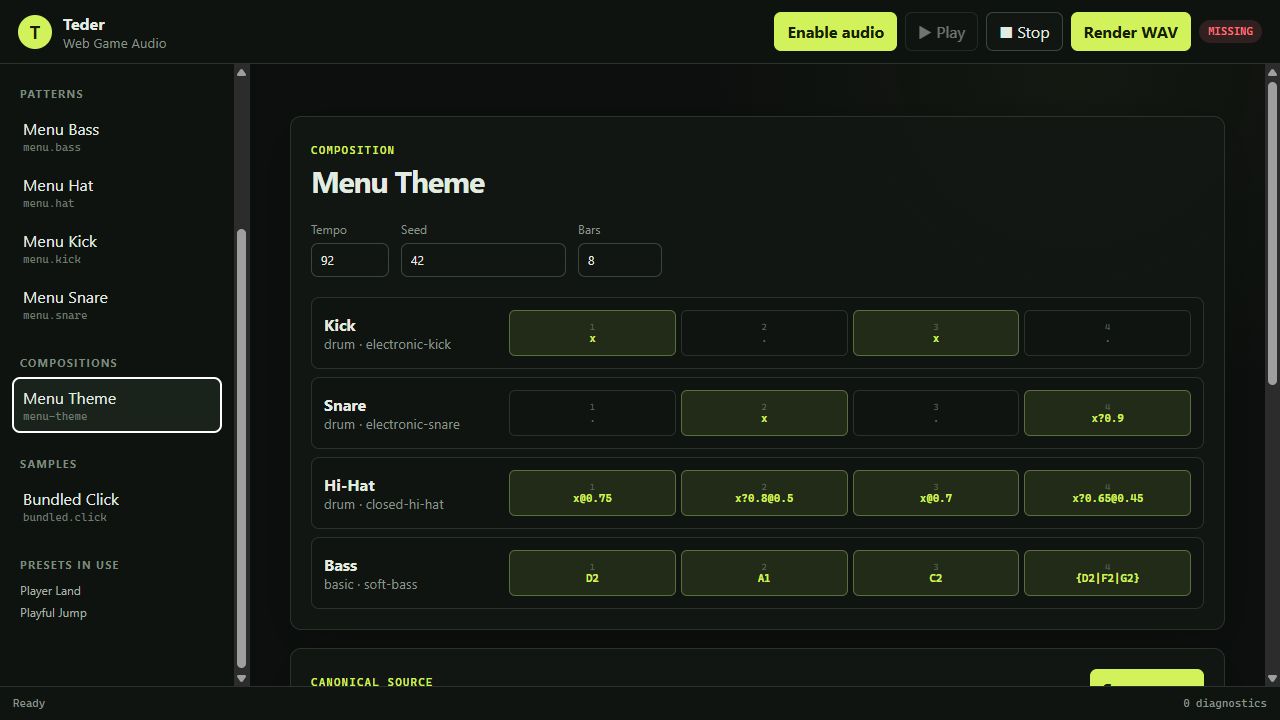Toggle Snare beat 3 cell

tap(936, 413)
